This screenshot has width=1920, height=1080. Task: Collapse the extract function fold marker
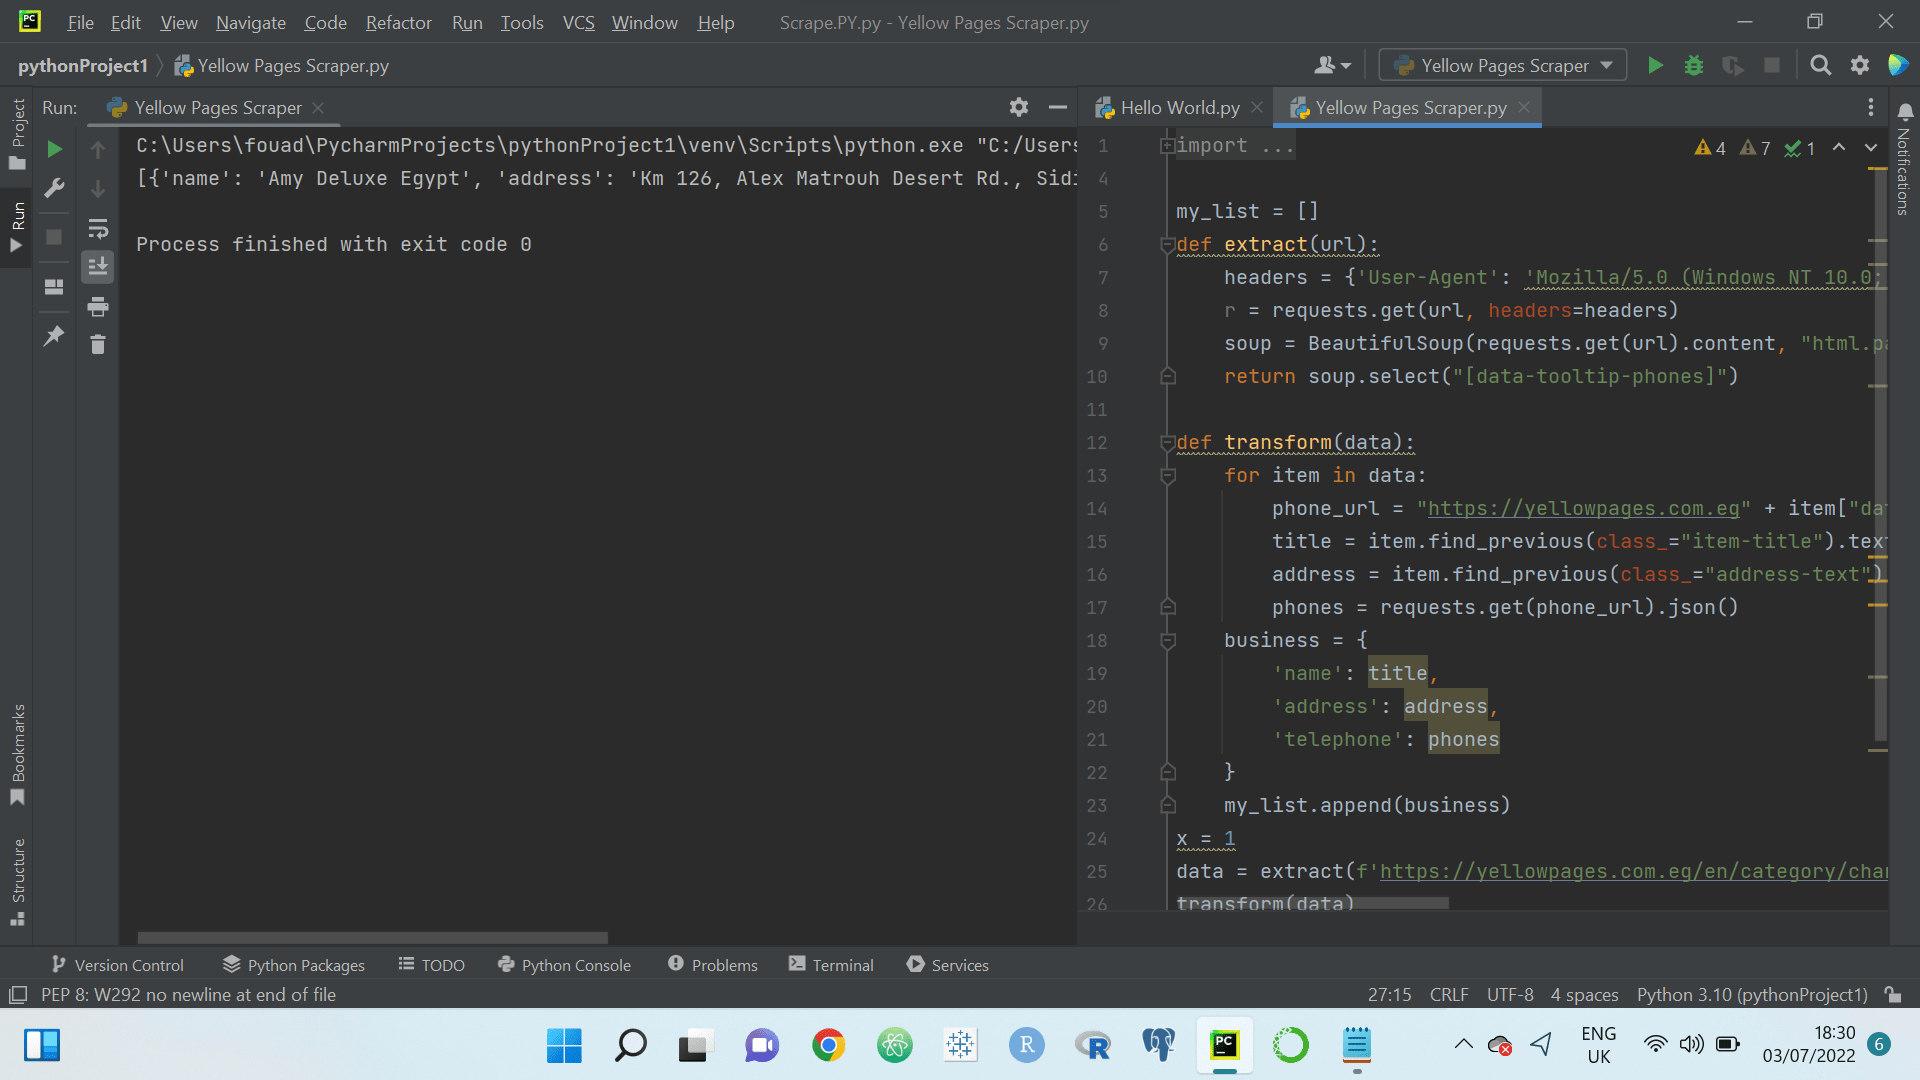coord(1167,245)
